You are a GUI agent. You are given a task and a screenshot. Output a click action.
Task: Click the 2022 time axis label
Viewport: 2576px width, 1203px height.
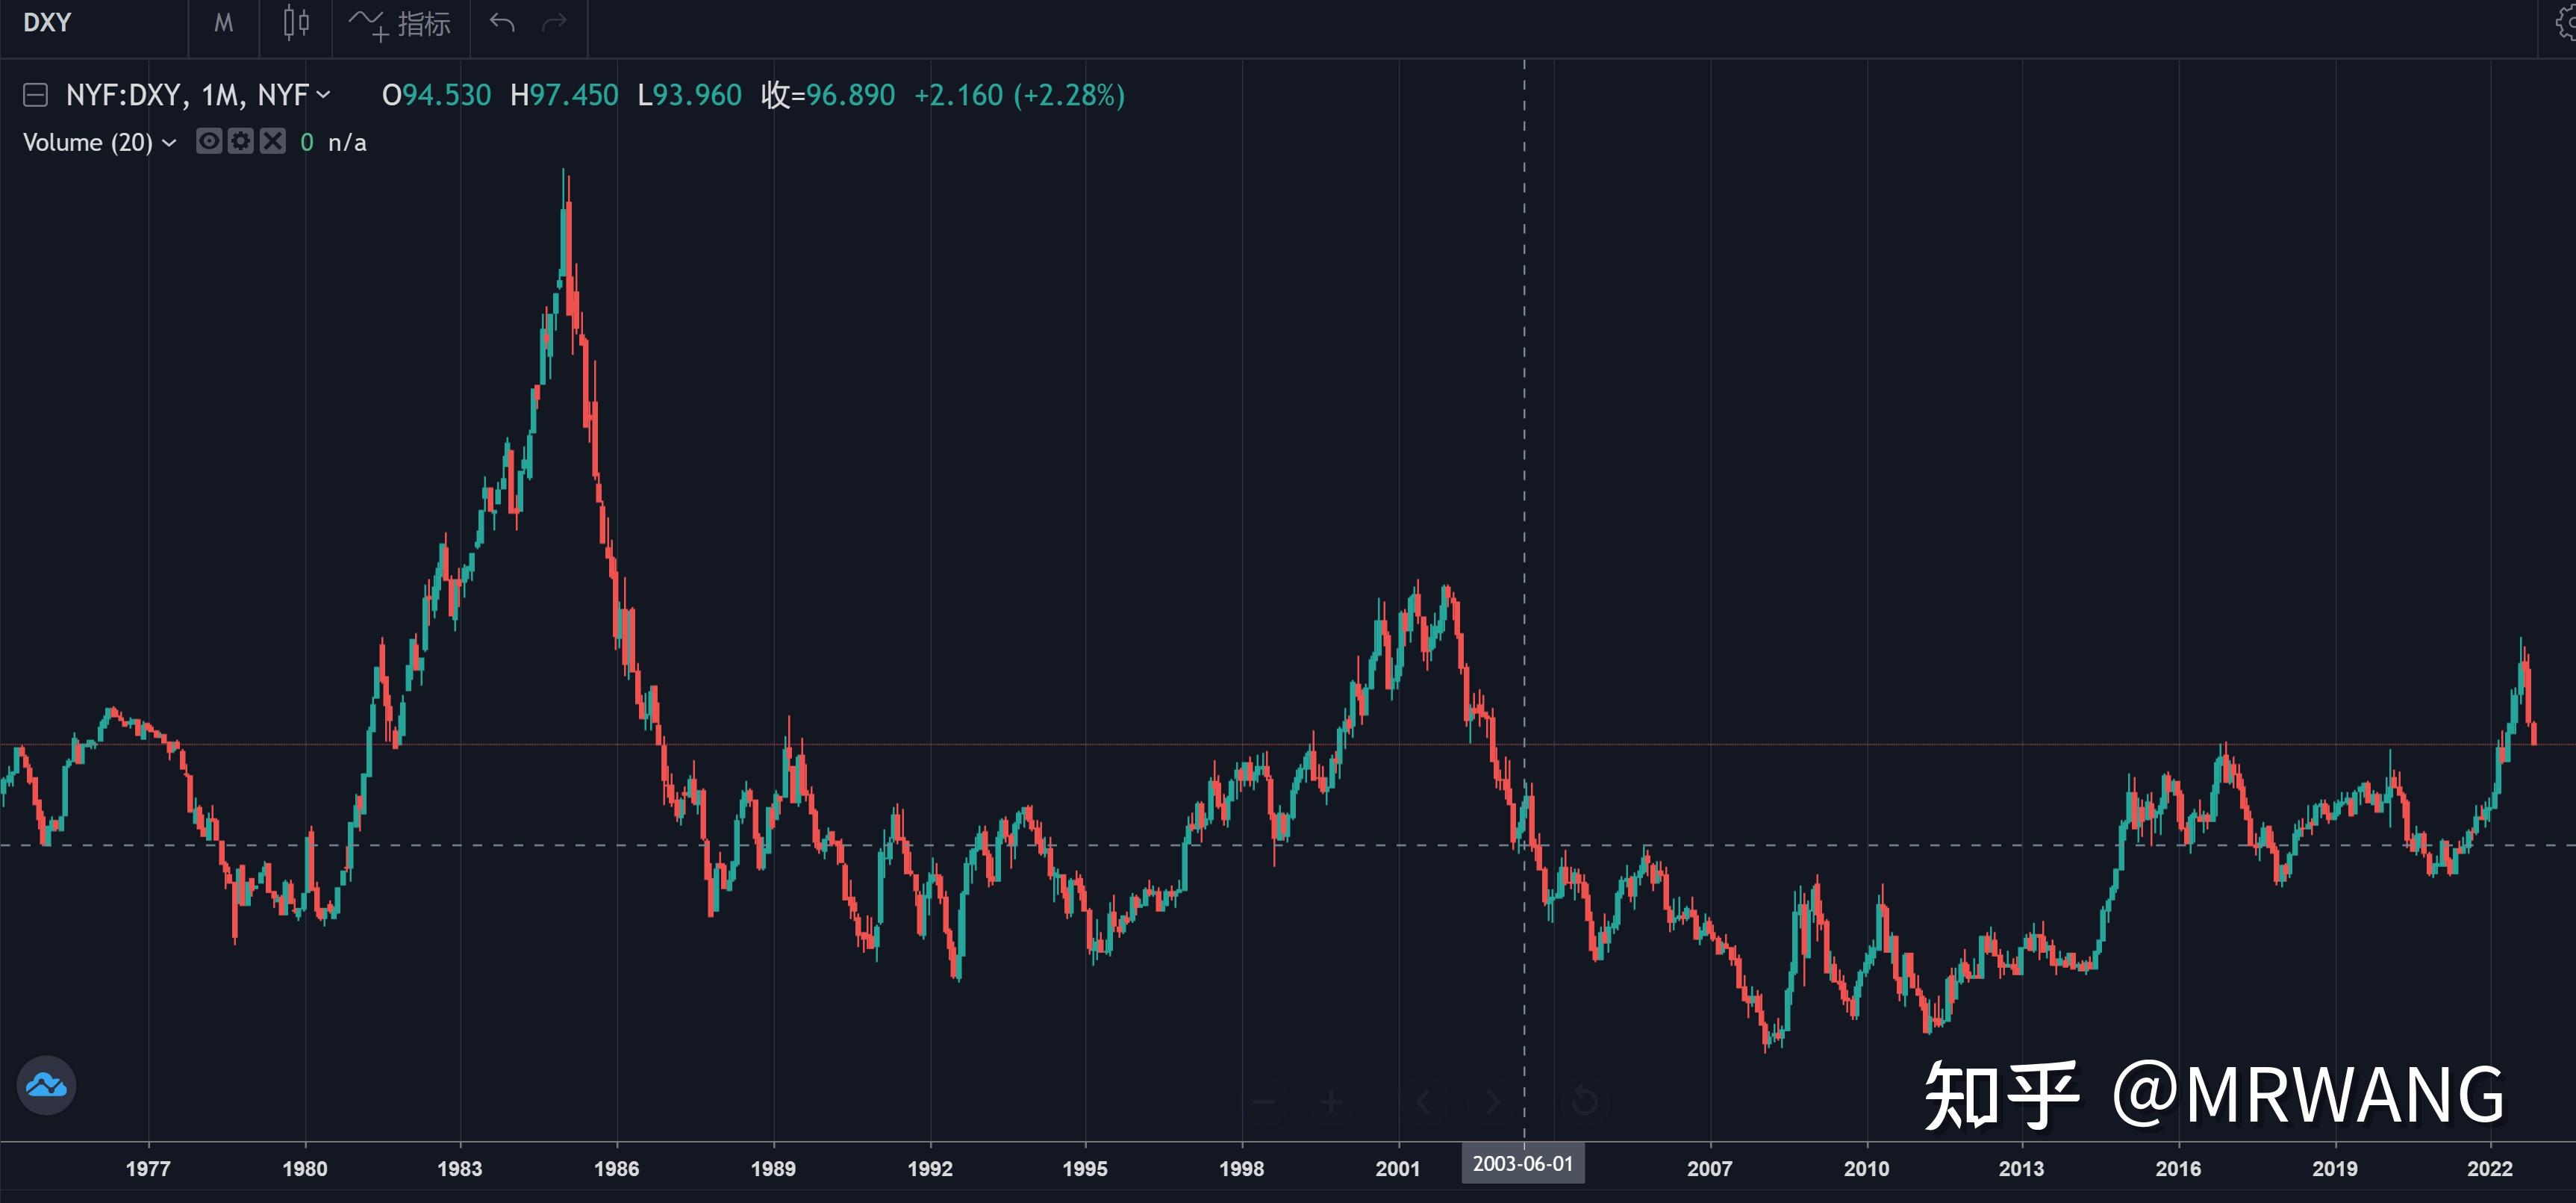[x=2489, y=1168]
